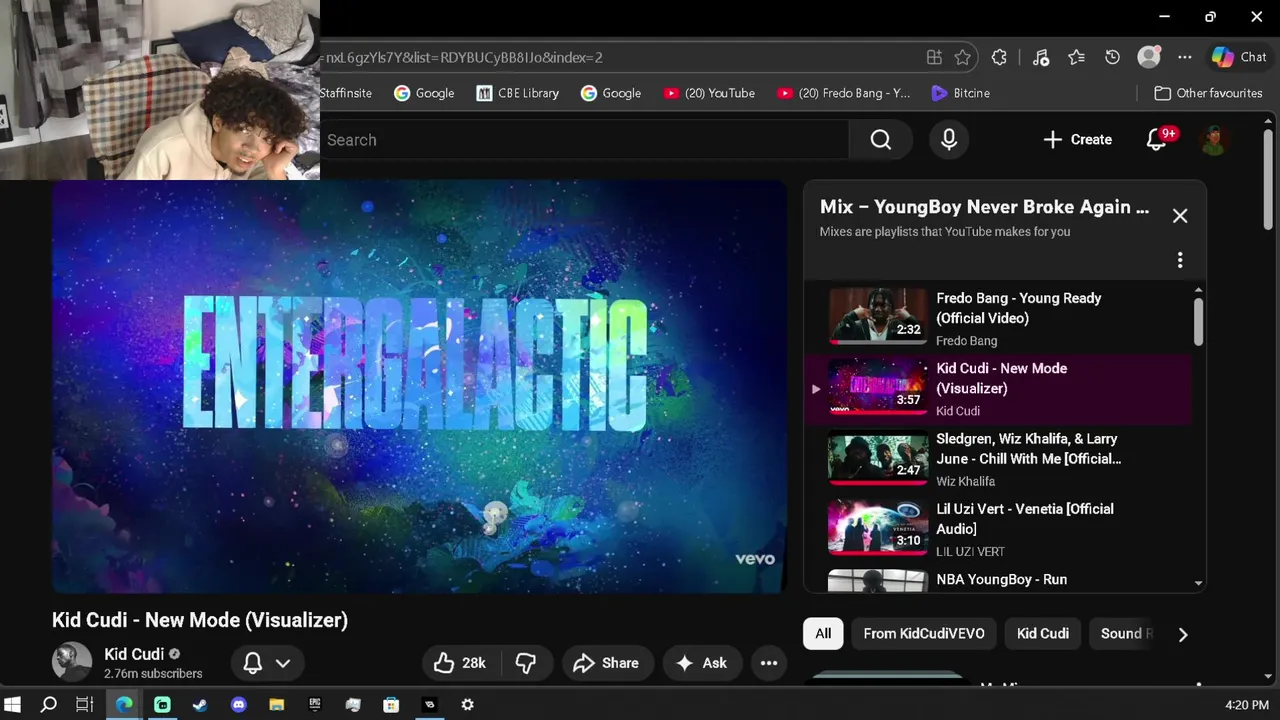This screenshot has width=1280, height=720.
Task: Open Edge profile avatar
Action: click(x=1149, y=58)
